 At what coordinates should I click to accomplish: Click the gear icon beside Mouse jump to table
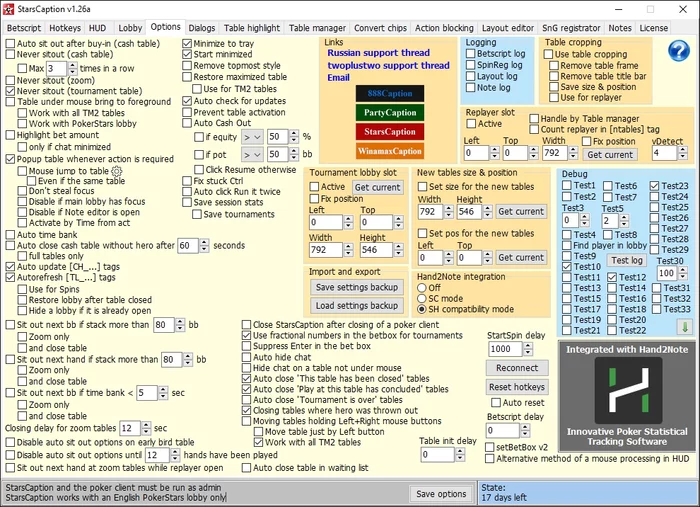(x=117, y=171)
